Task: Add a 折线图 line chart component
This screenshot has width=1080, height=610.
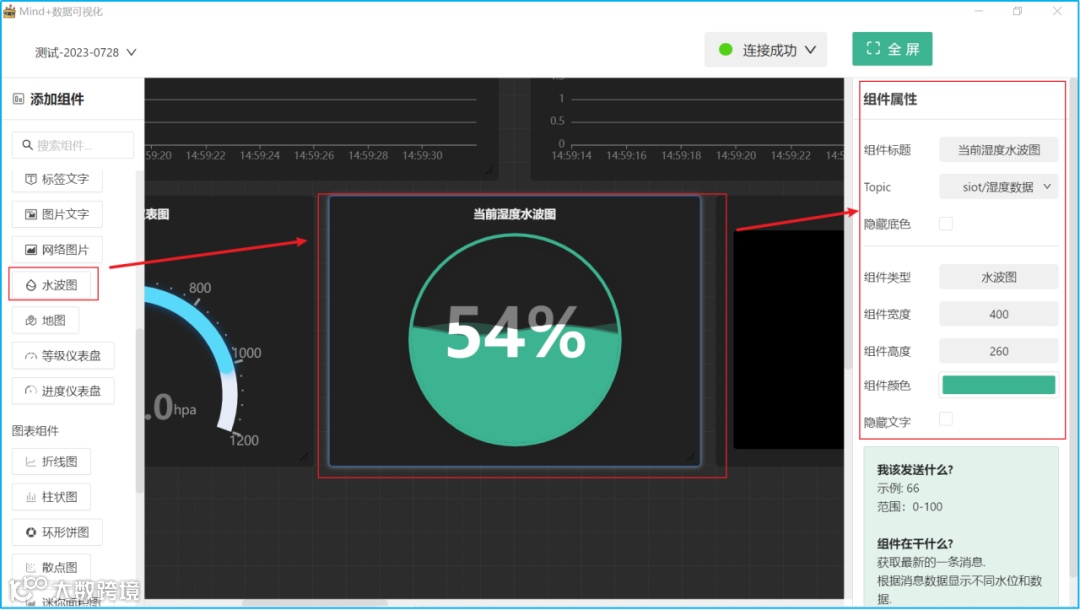Action: click(52, 461)
